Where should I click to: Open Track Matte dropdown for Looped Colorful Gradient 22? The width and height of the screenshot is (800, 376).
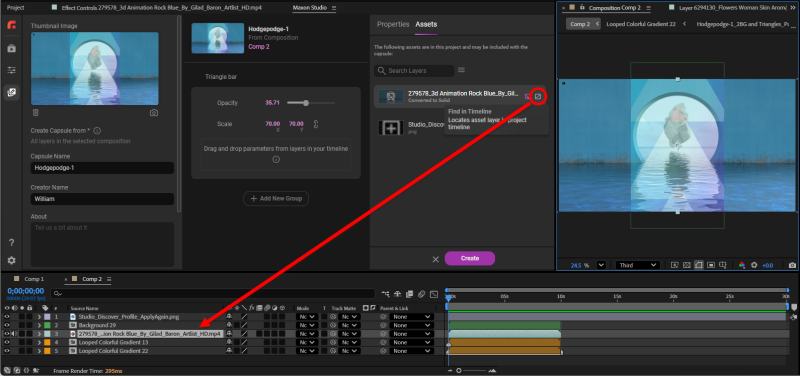(349, 351)
